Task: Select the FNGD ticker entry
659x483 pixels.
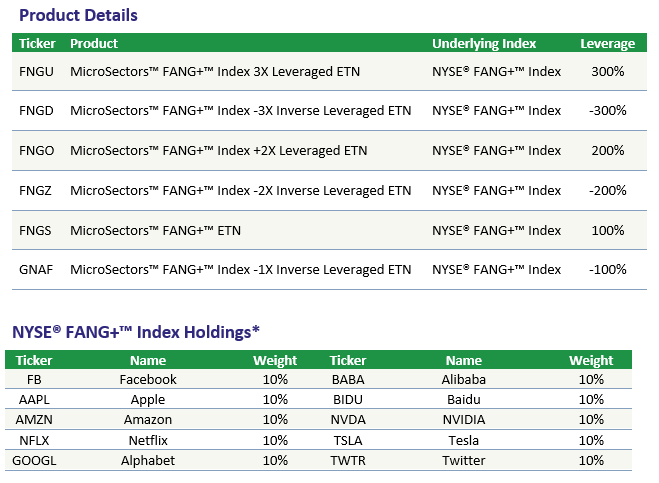Action: pos(36,111)
